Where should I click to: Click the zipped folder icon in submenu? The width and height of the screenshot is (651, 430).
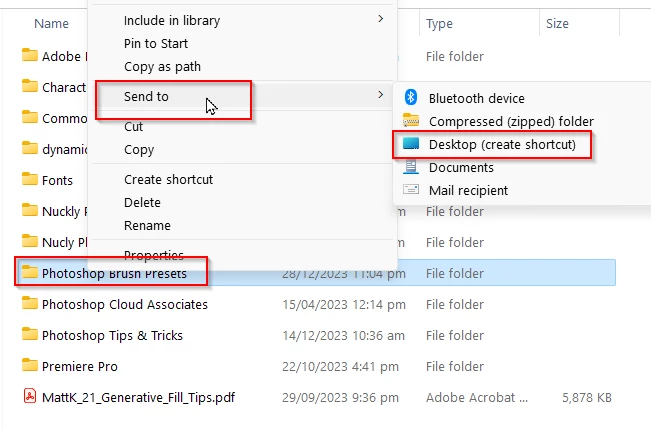[x=411, y=120]
